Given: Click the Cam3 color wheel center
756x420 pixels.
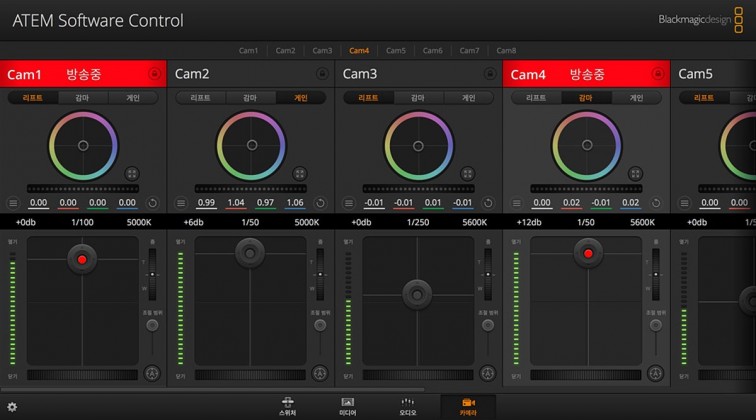Looking at the screenshot, I should tap(418, 146).
